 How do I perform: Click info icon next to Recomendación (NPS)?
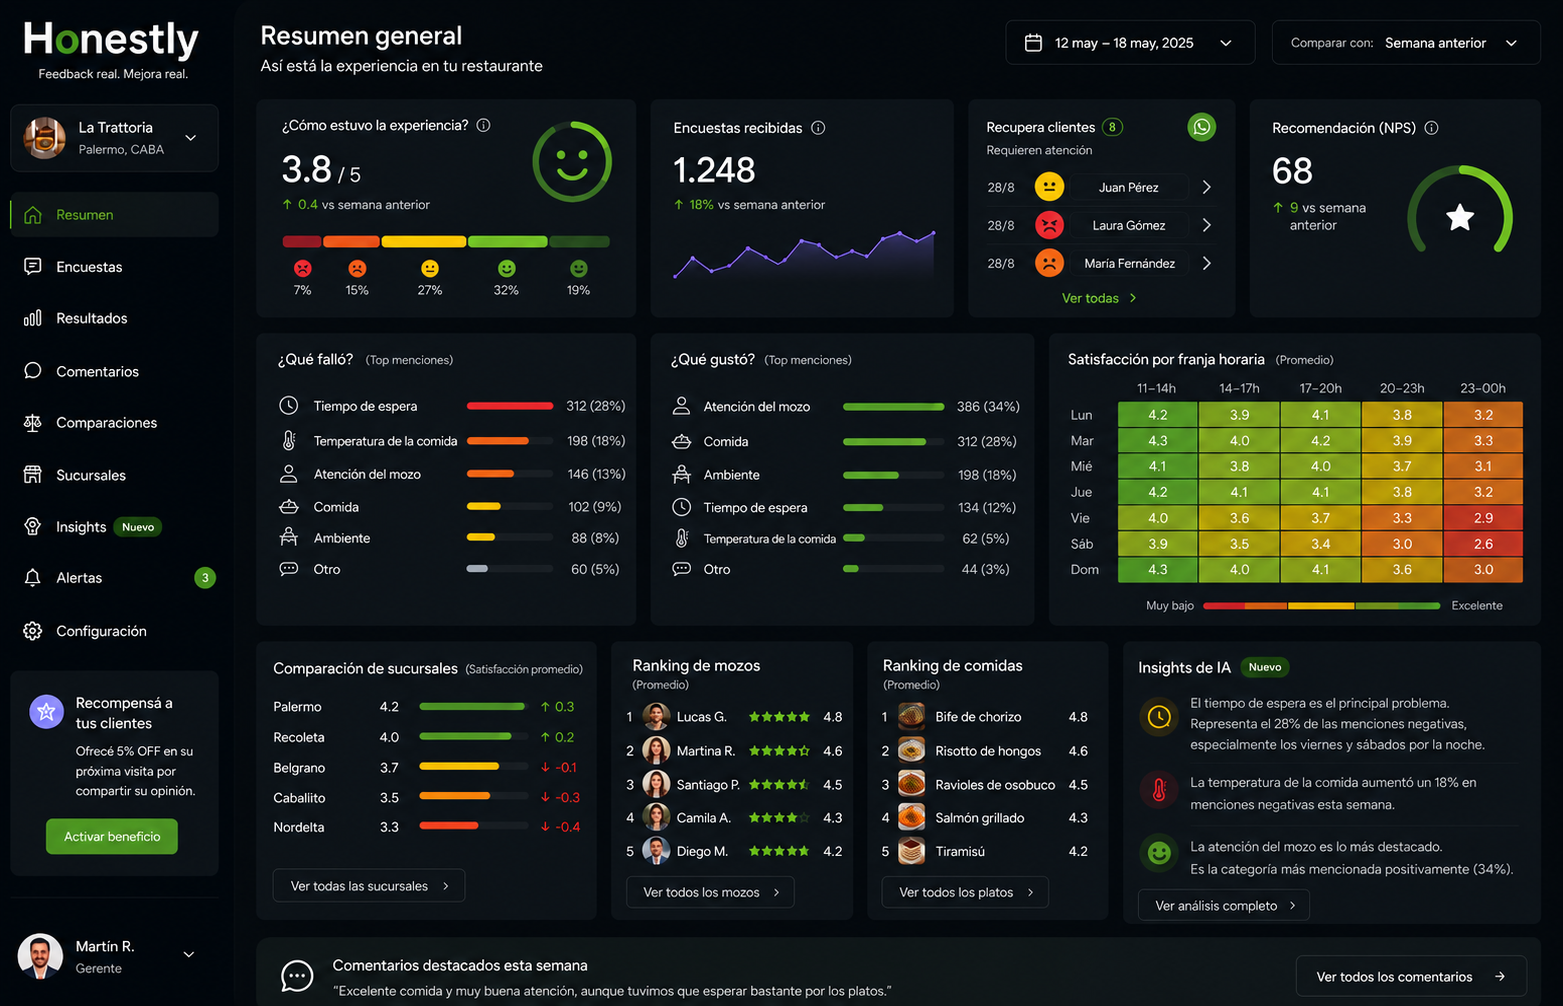click(1431, 128)
